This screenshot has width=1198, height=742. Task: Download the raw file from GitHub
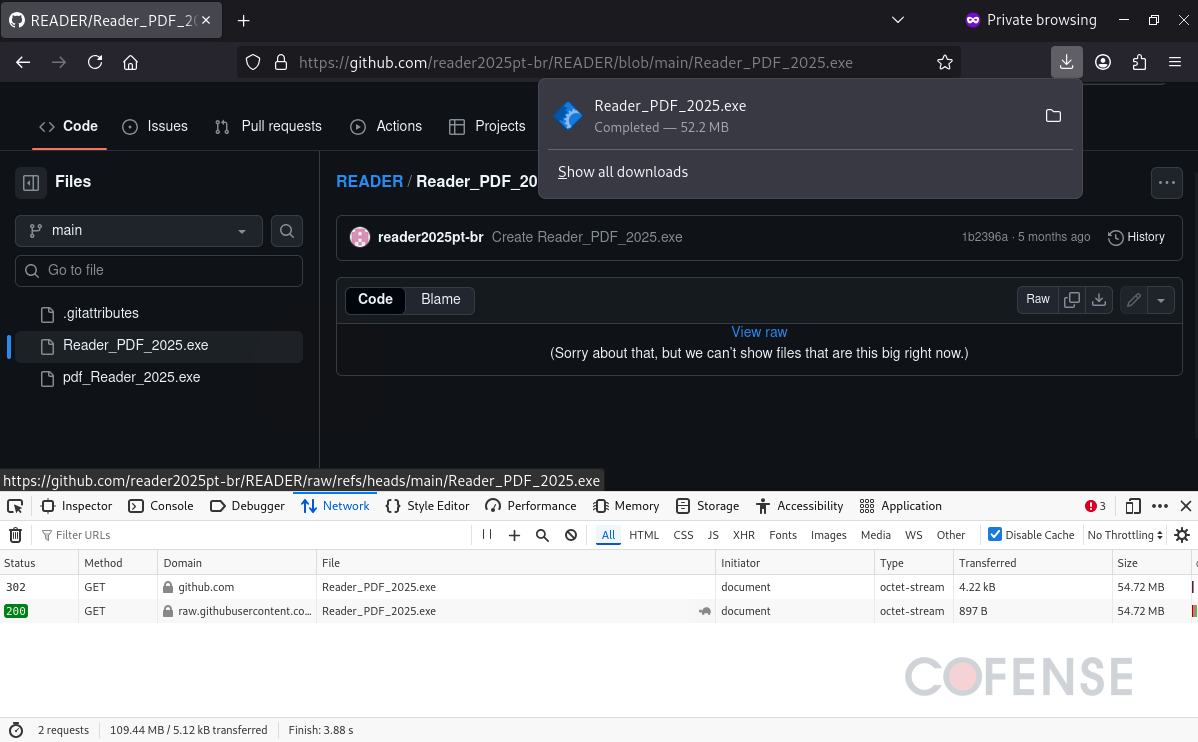click(1098, 299)
